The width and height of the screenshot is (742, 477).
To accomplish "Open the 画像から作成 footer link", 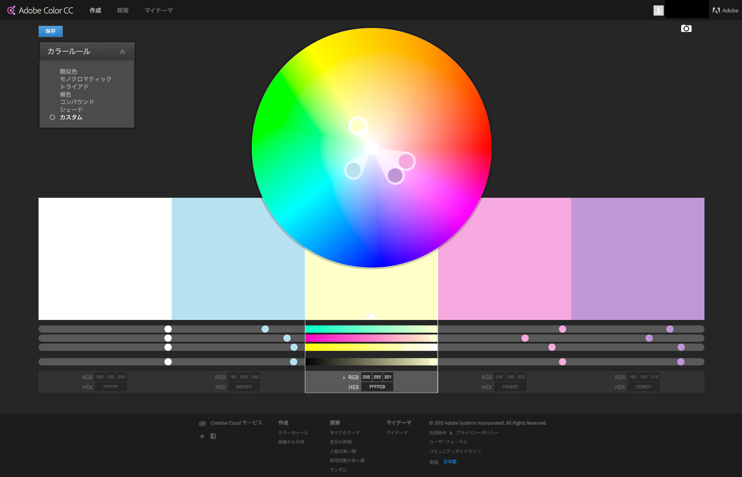I will click(x=291, y=442).
